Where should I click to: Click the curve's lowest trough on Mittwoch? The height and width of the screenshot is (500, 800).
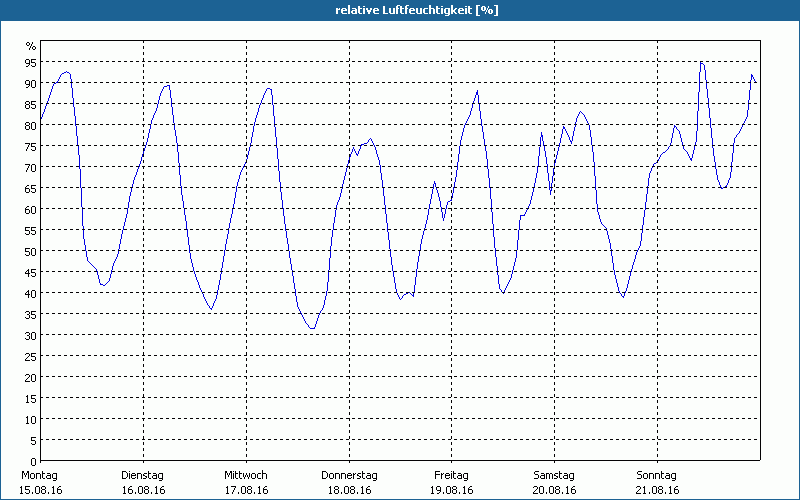[312, 328]
